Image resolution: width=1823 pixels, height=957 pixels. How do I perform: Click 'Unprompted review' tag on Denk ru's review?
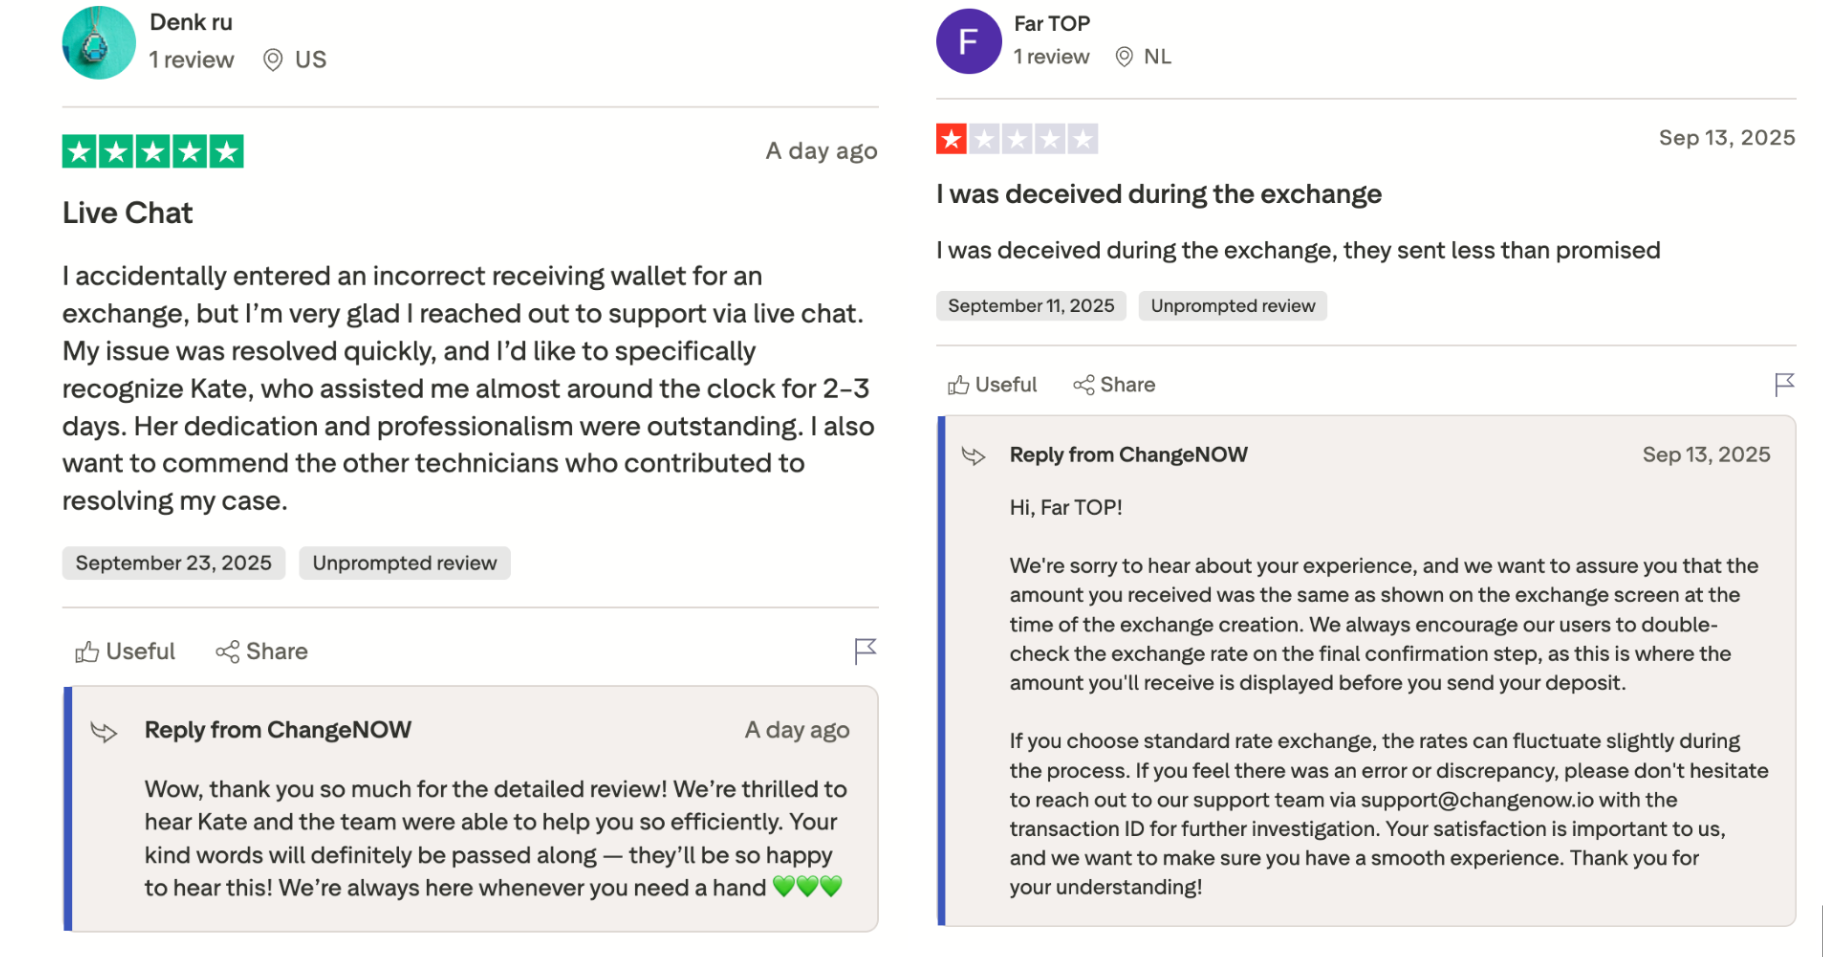click(404, 563)
